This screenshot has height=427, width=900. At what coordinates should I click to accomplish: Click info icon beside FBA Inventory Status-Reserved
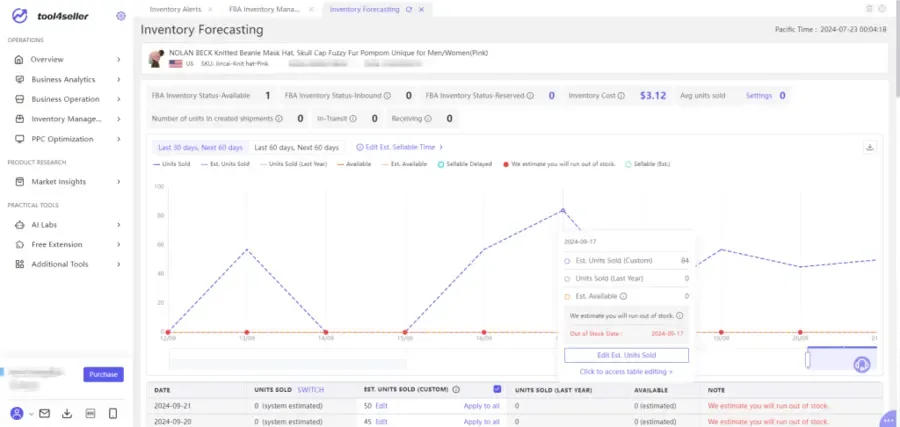click(x=530, y=96)
